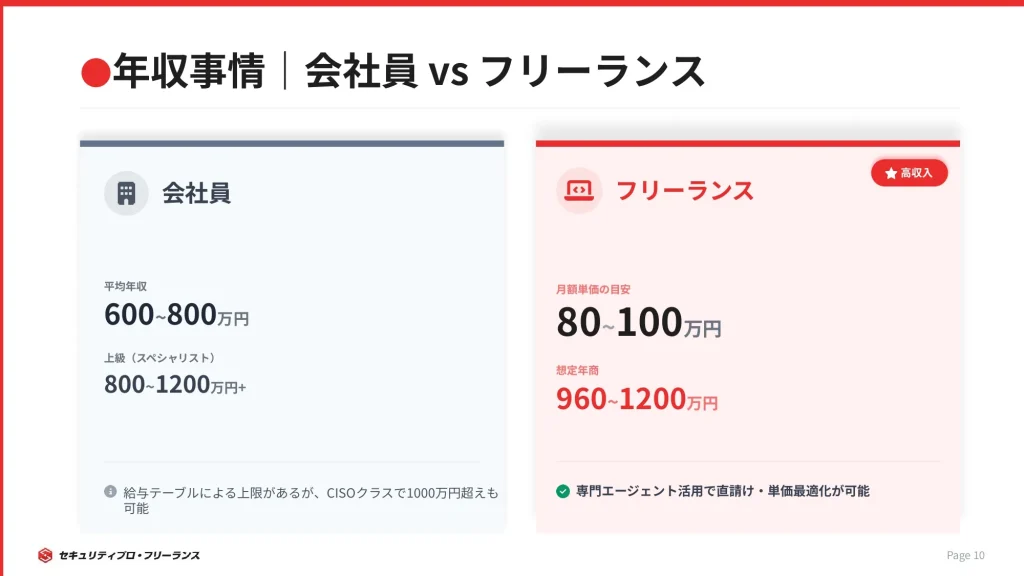Click the red circle bullet before the title

94,73
